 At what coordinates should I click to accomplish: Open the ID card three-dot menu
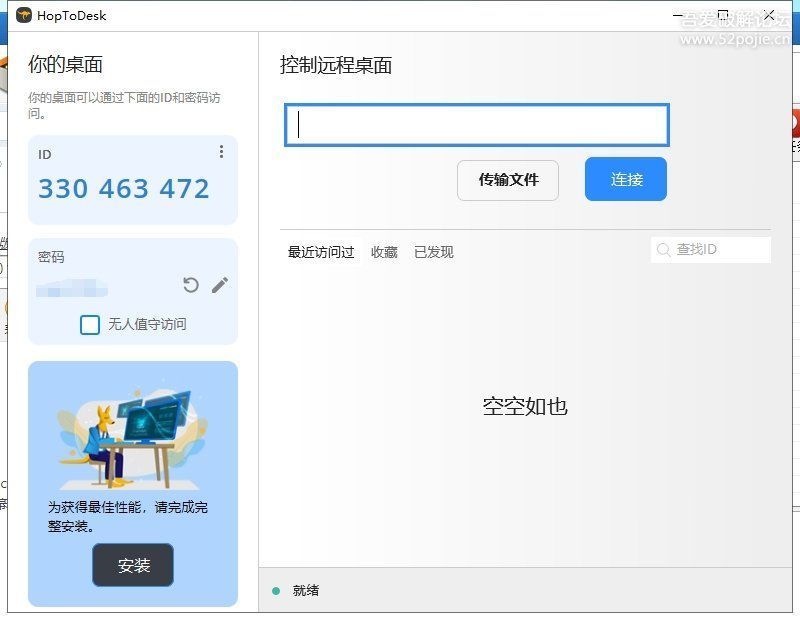tap(221, 152)
